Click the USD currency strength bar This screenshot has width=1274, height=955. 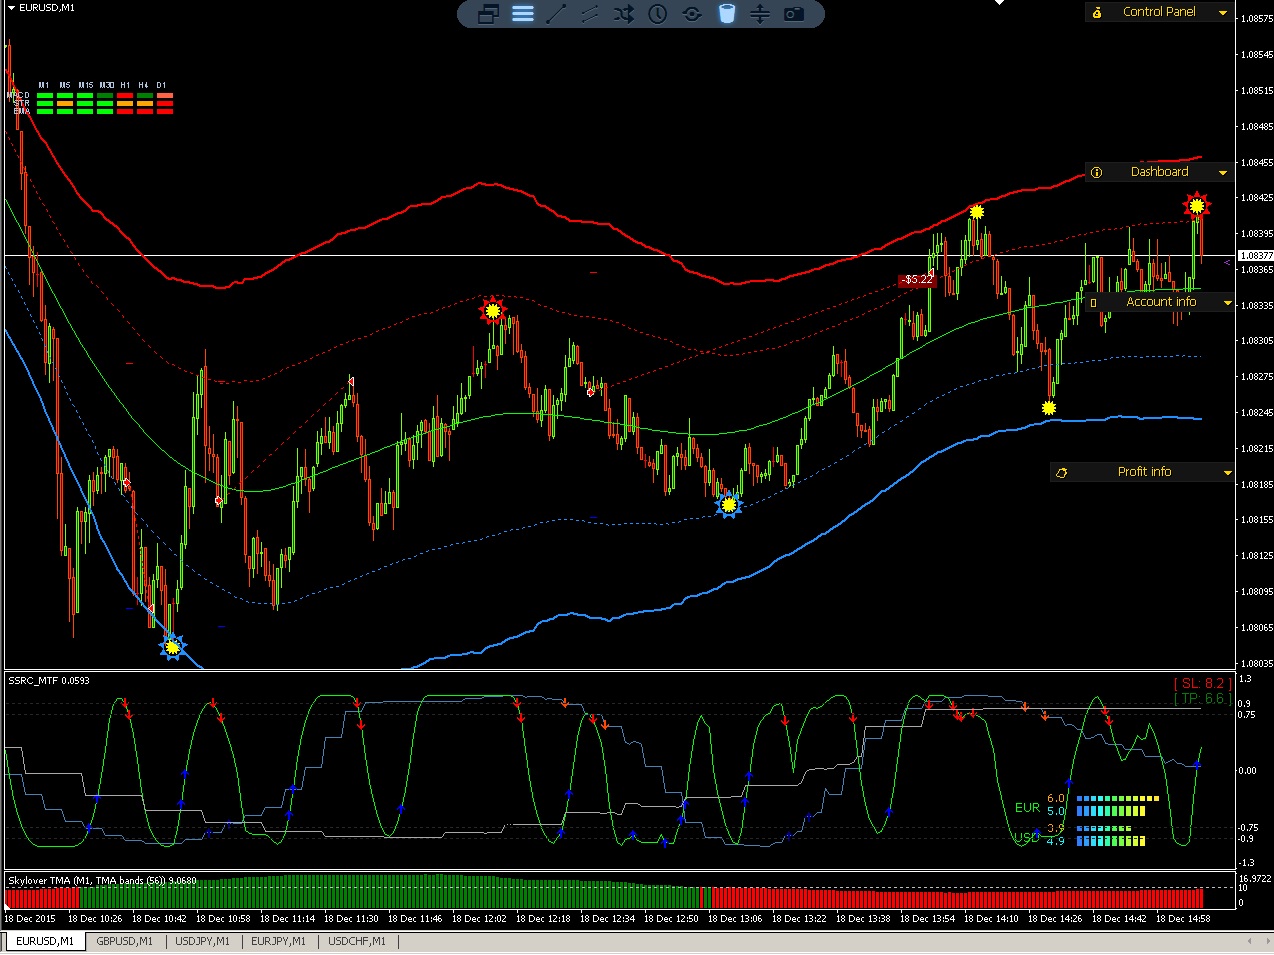tap(1110, 836)
